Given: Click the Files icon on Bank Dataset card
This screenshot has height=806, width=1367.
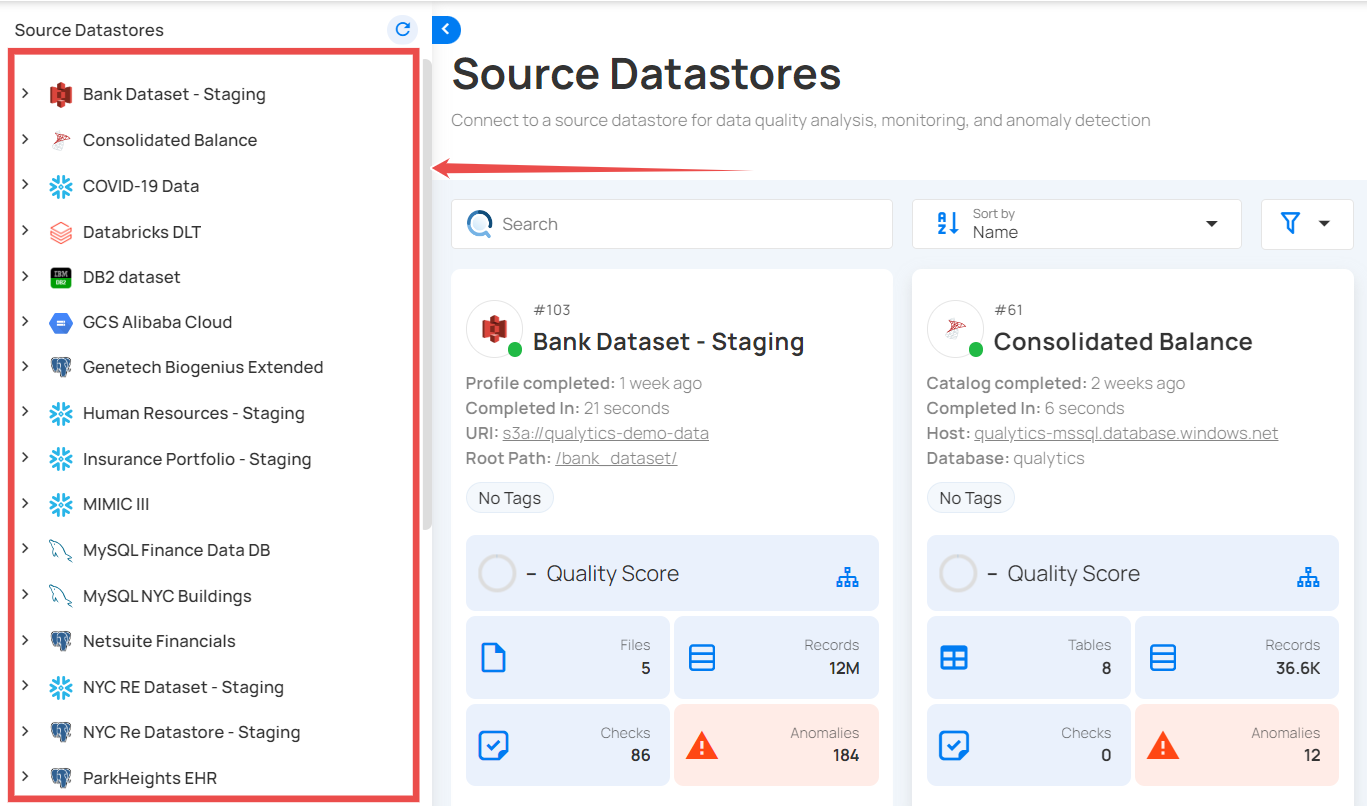Looking at the screenshot, I should click(x=493, y=657).
